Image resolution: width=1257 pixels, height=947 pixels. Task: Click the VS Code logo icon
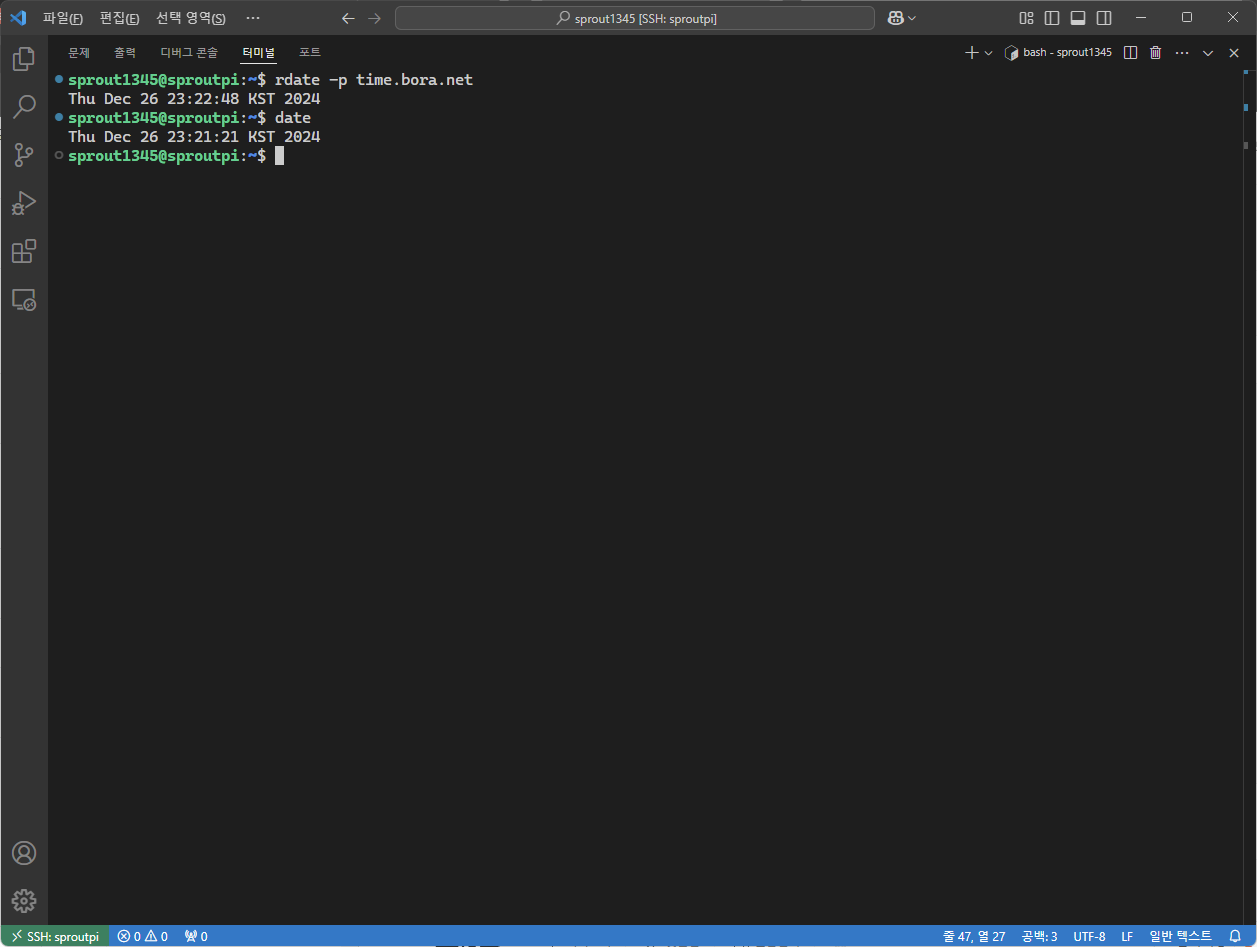point(18,18)
